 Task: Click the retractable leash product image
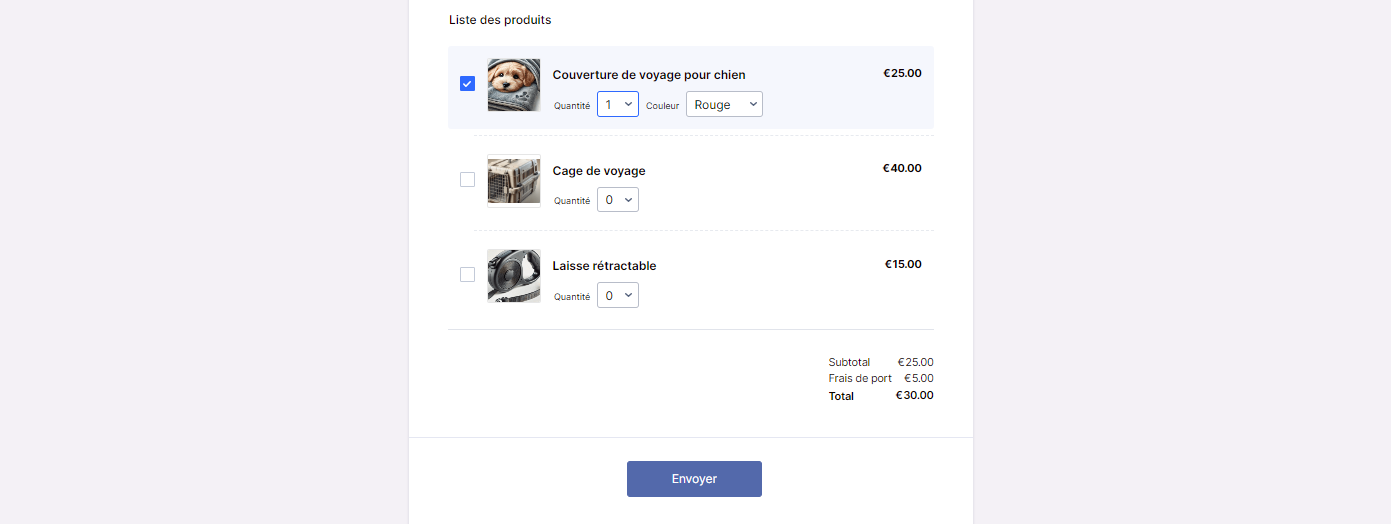pyautogui.click(x=514, y=276)
